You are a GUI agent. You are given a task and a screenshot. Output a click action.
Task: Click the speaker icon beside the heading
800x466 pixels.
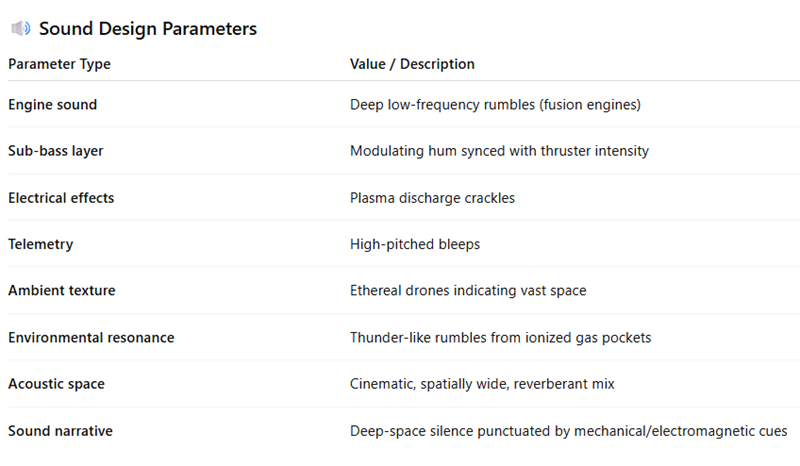20,29
